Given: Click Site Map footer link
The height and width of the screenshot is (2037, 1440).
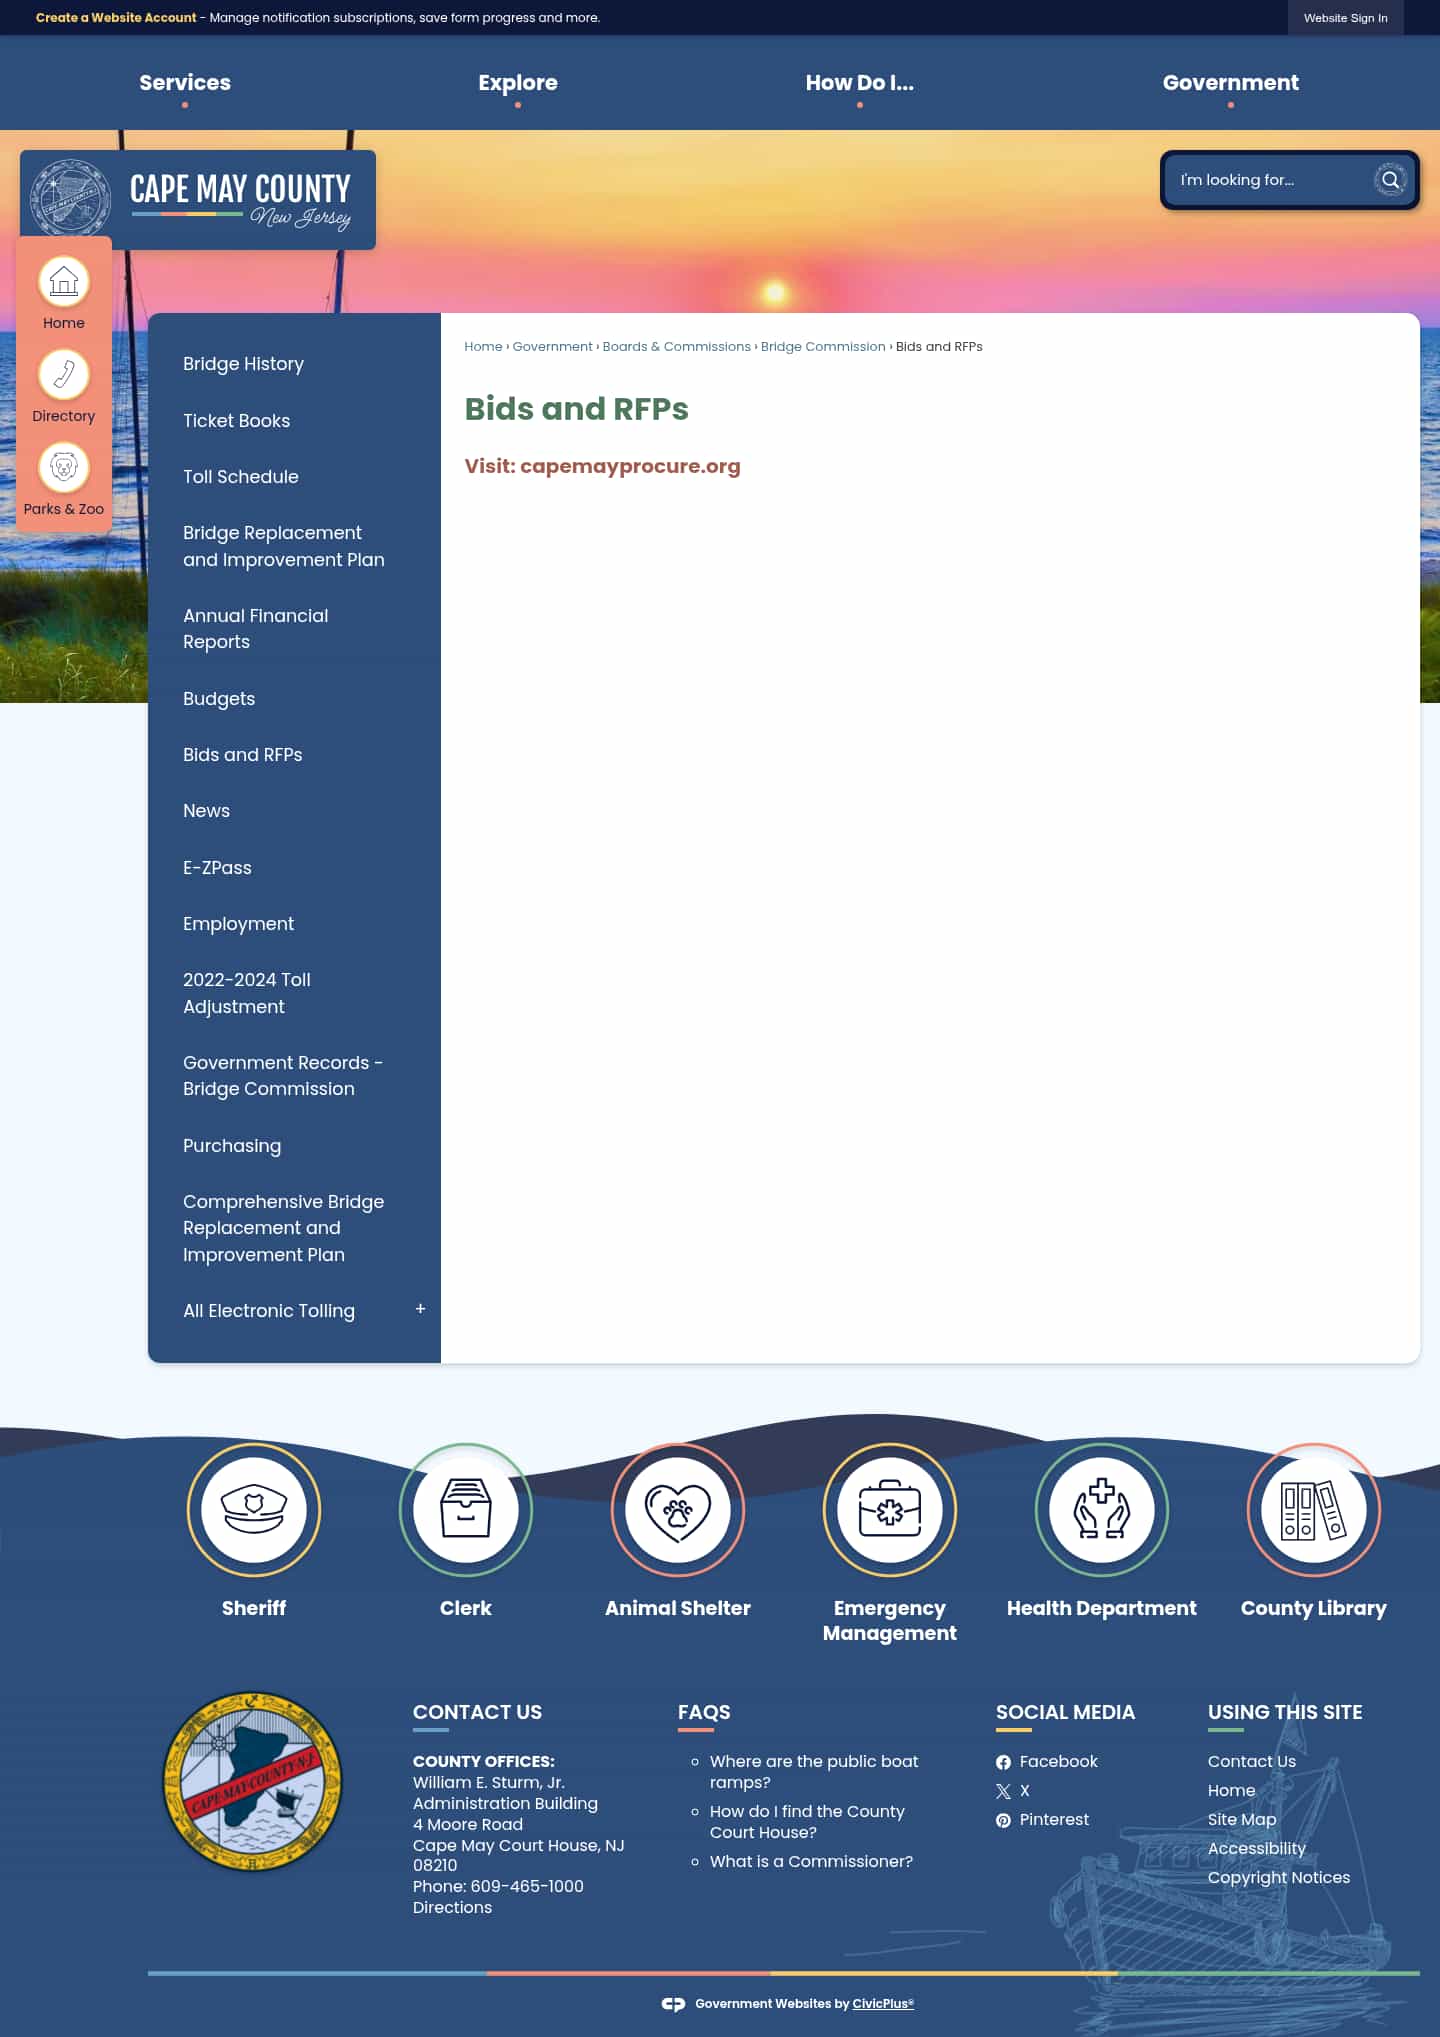Looking at the screenshot, I should pos(1241,1820).
